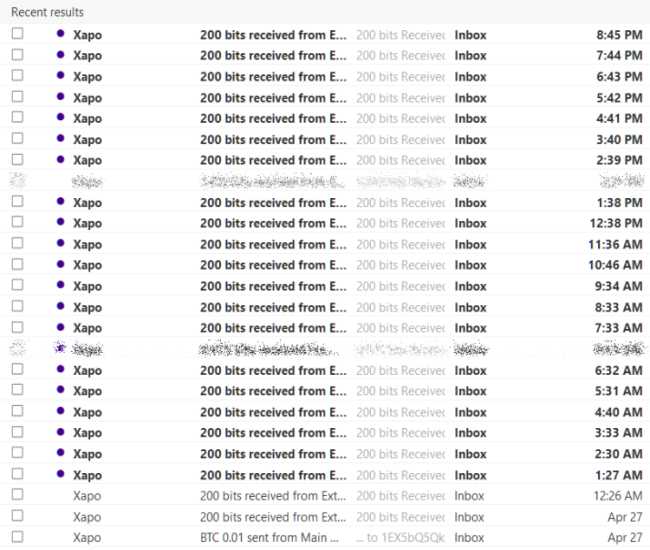Image resolution: width=650 pixels, height=550 pixels.
Task: Open the 4:40 AM email subject
Action: point(273,412)
